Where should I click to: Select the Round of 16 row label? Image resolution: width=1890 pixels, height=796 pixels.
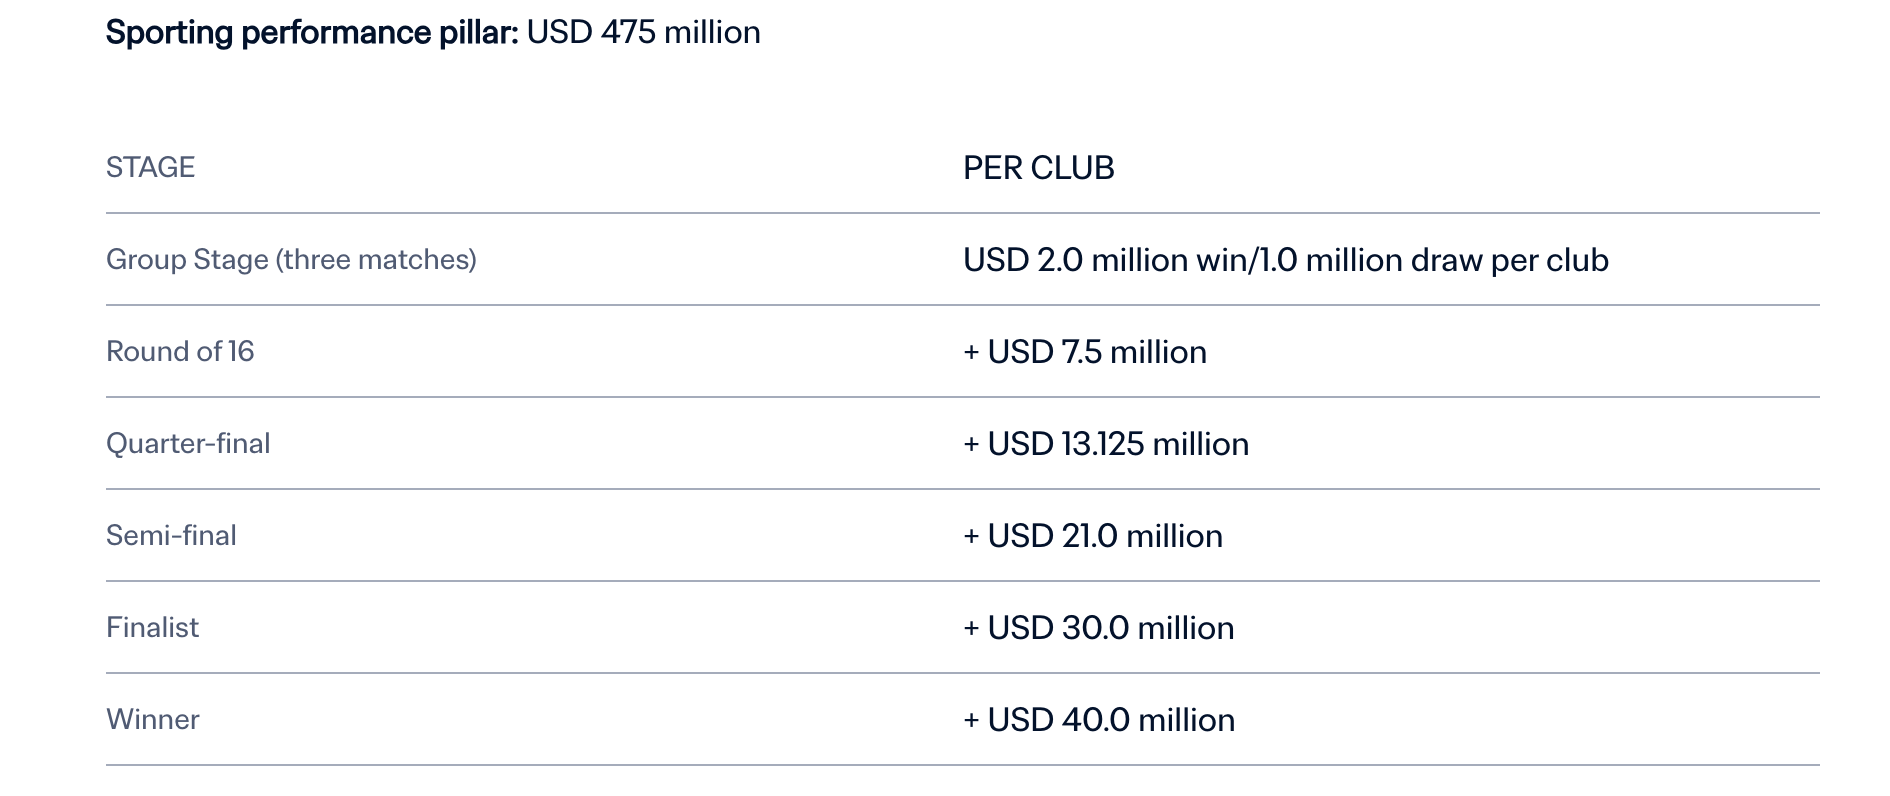pos(180,351)
